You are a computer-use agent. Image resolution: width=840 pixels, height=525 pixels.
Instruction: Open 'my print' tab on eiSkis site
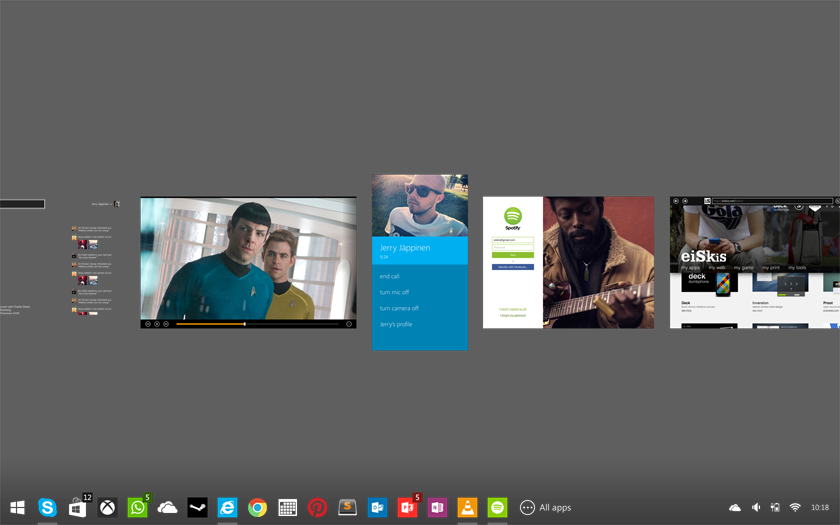[771, 268]
